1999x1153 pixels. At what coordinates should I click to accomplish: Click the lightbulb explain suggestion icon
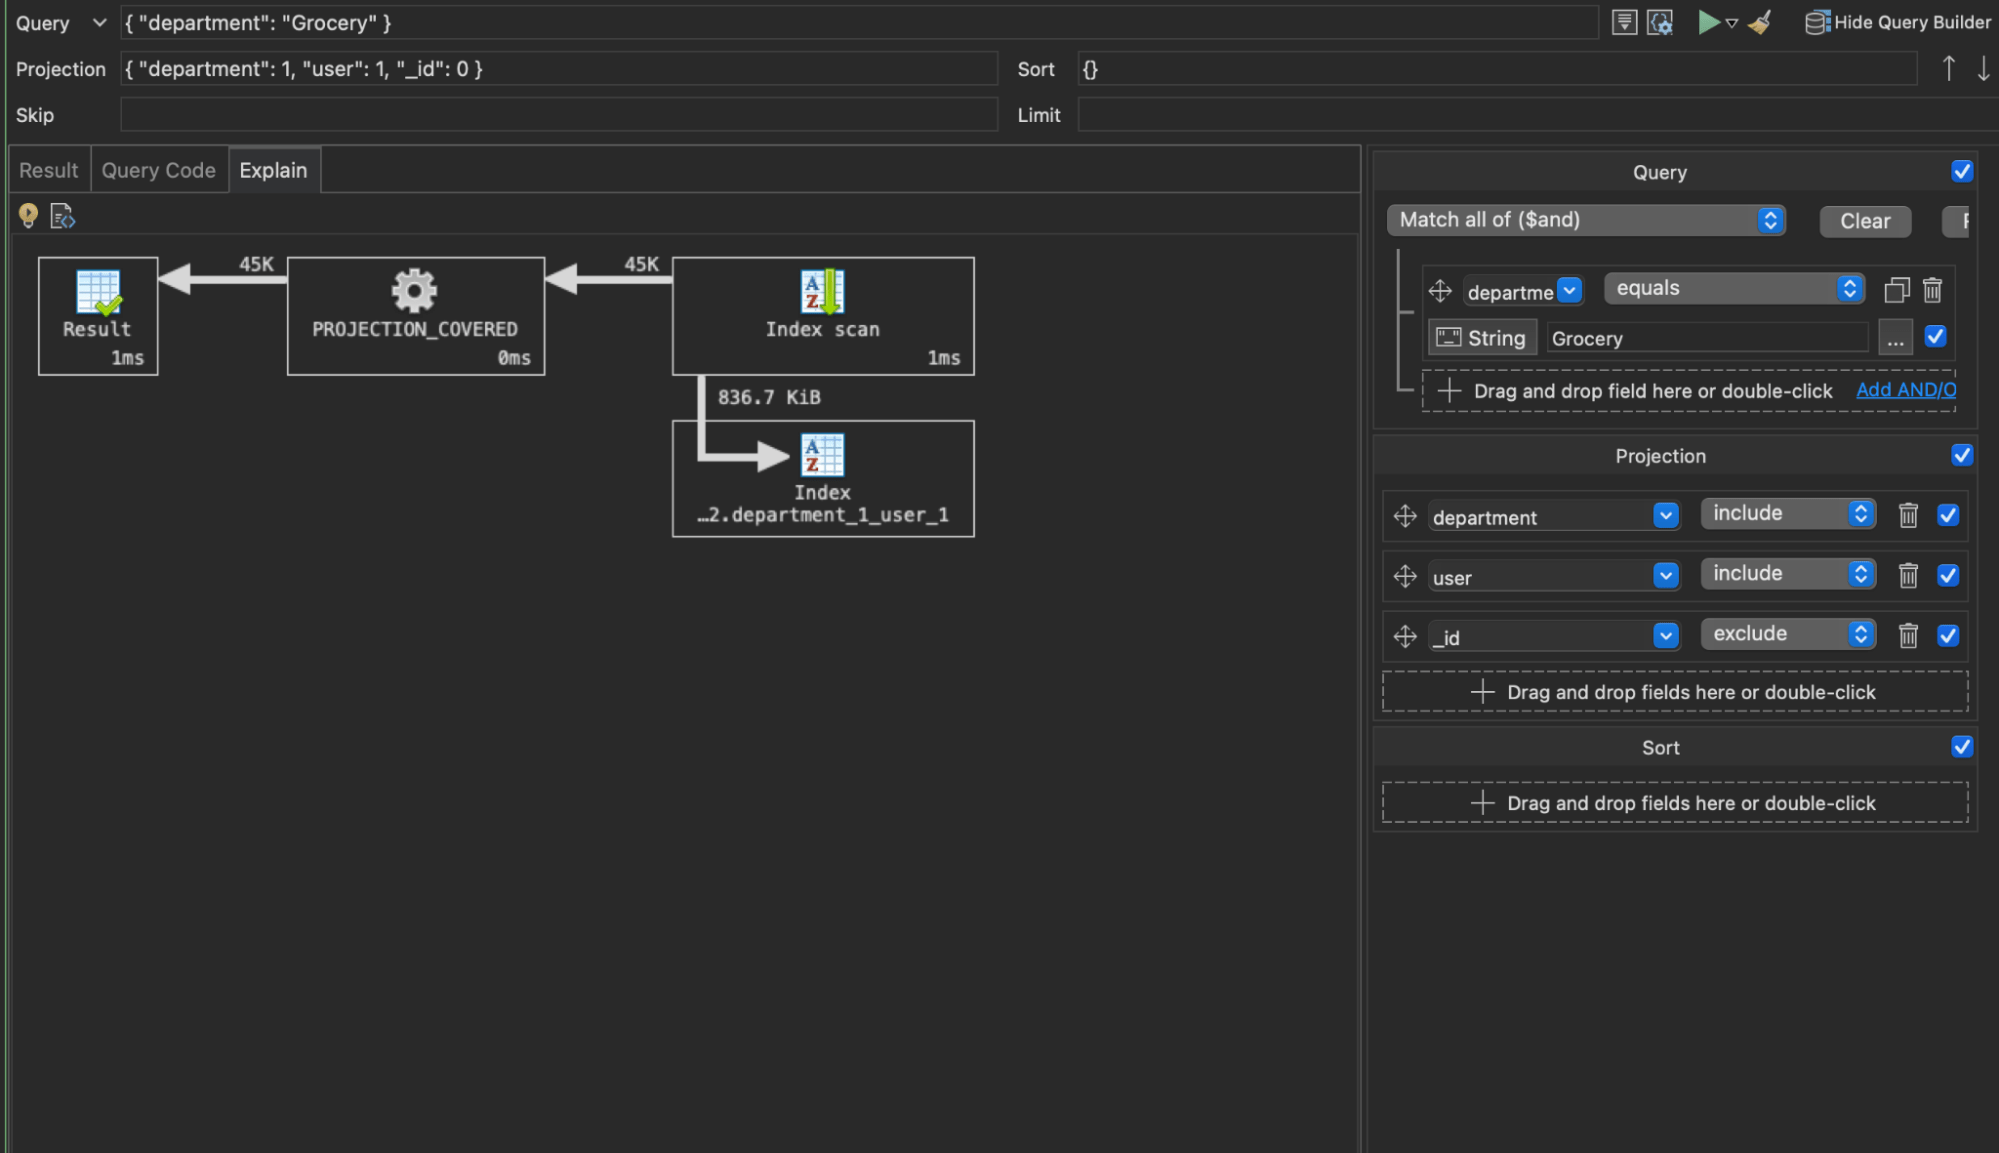click(x=27, y=215)
